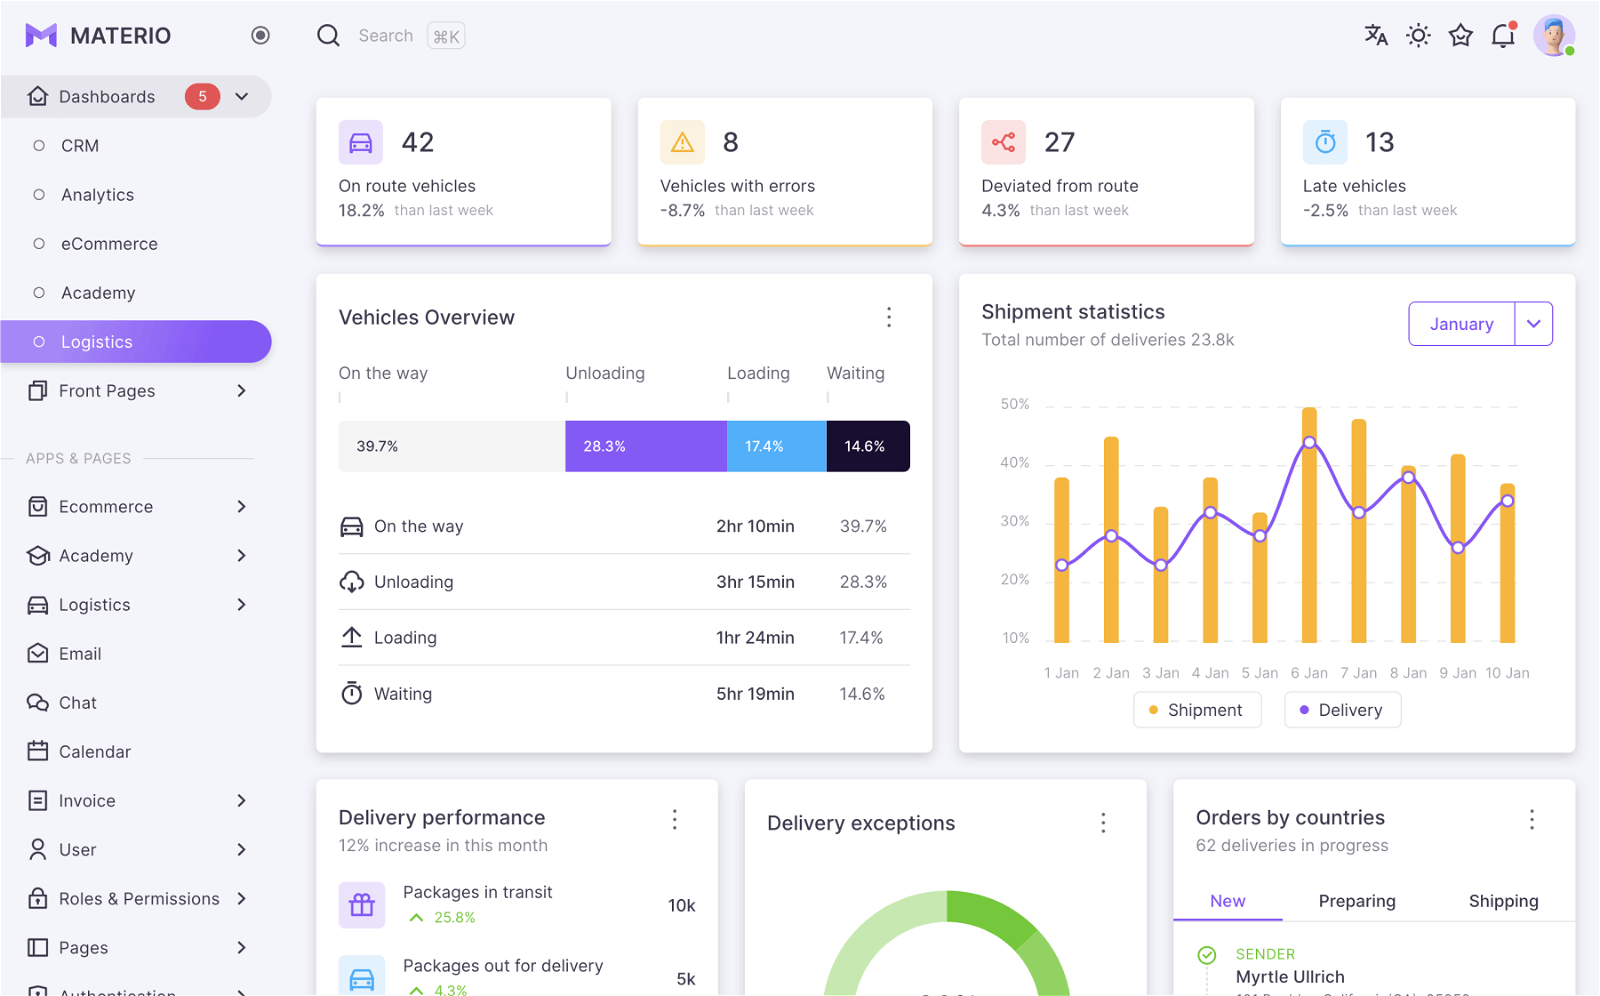This screenshot has height=996, width=1600.
Task: Switch to the Shipping orders tab
Action: click(1503, 901)
